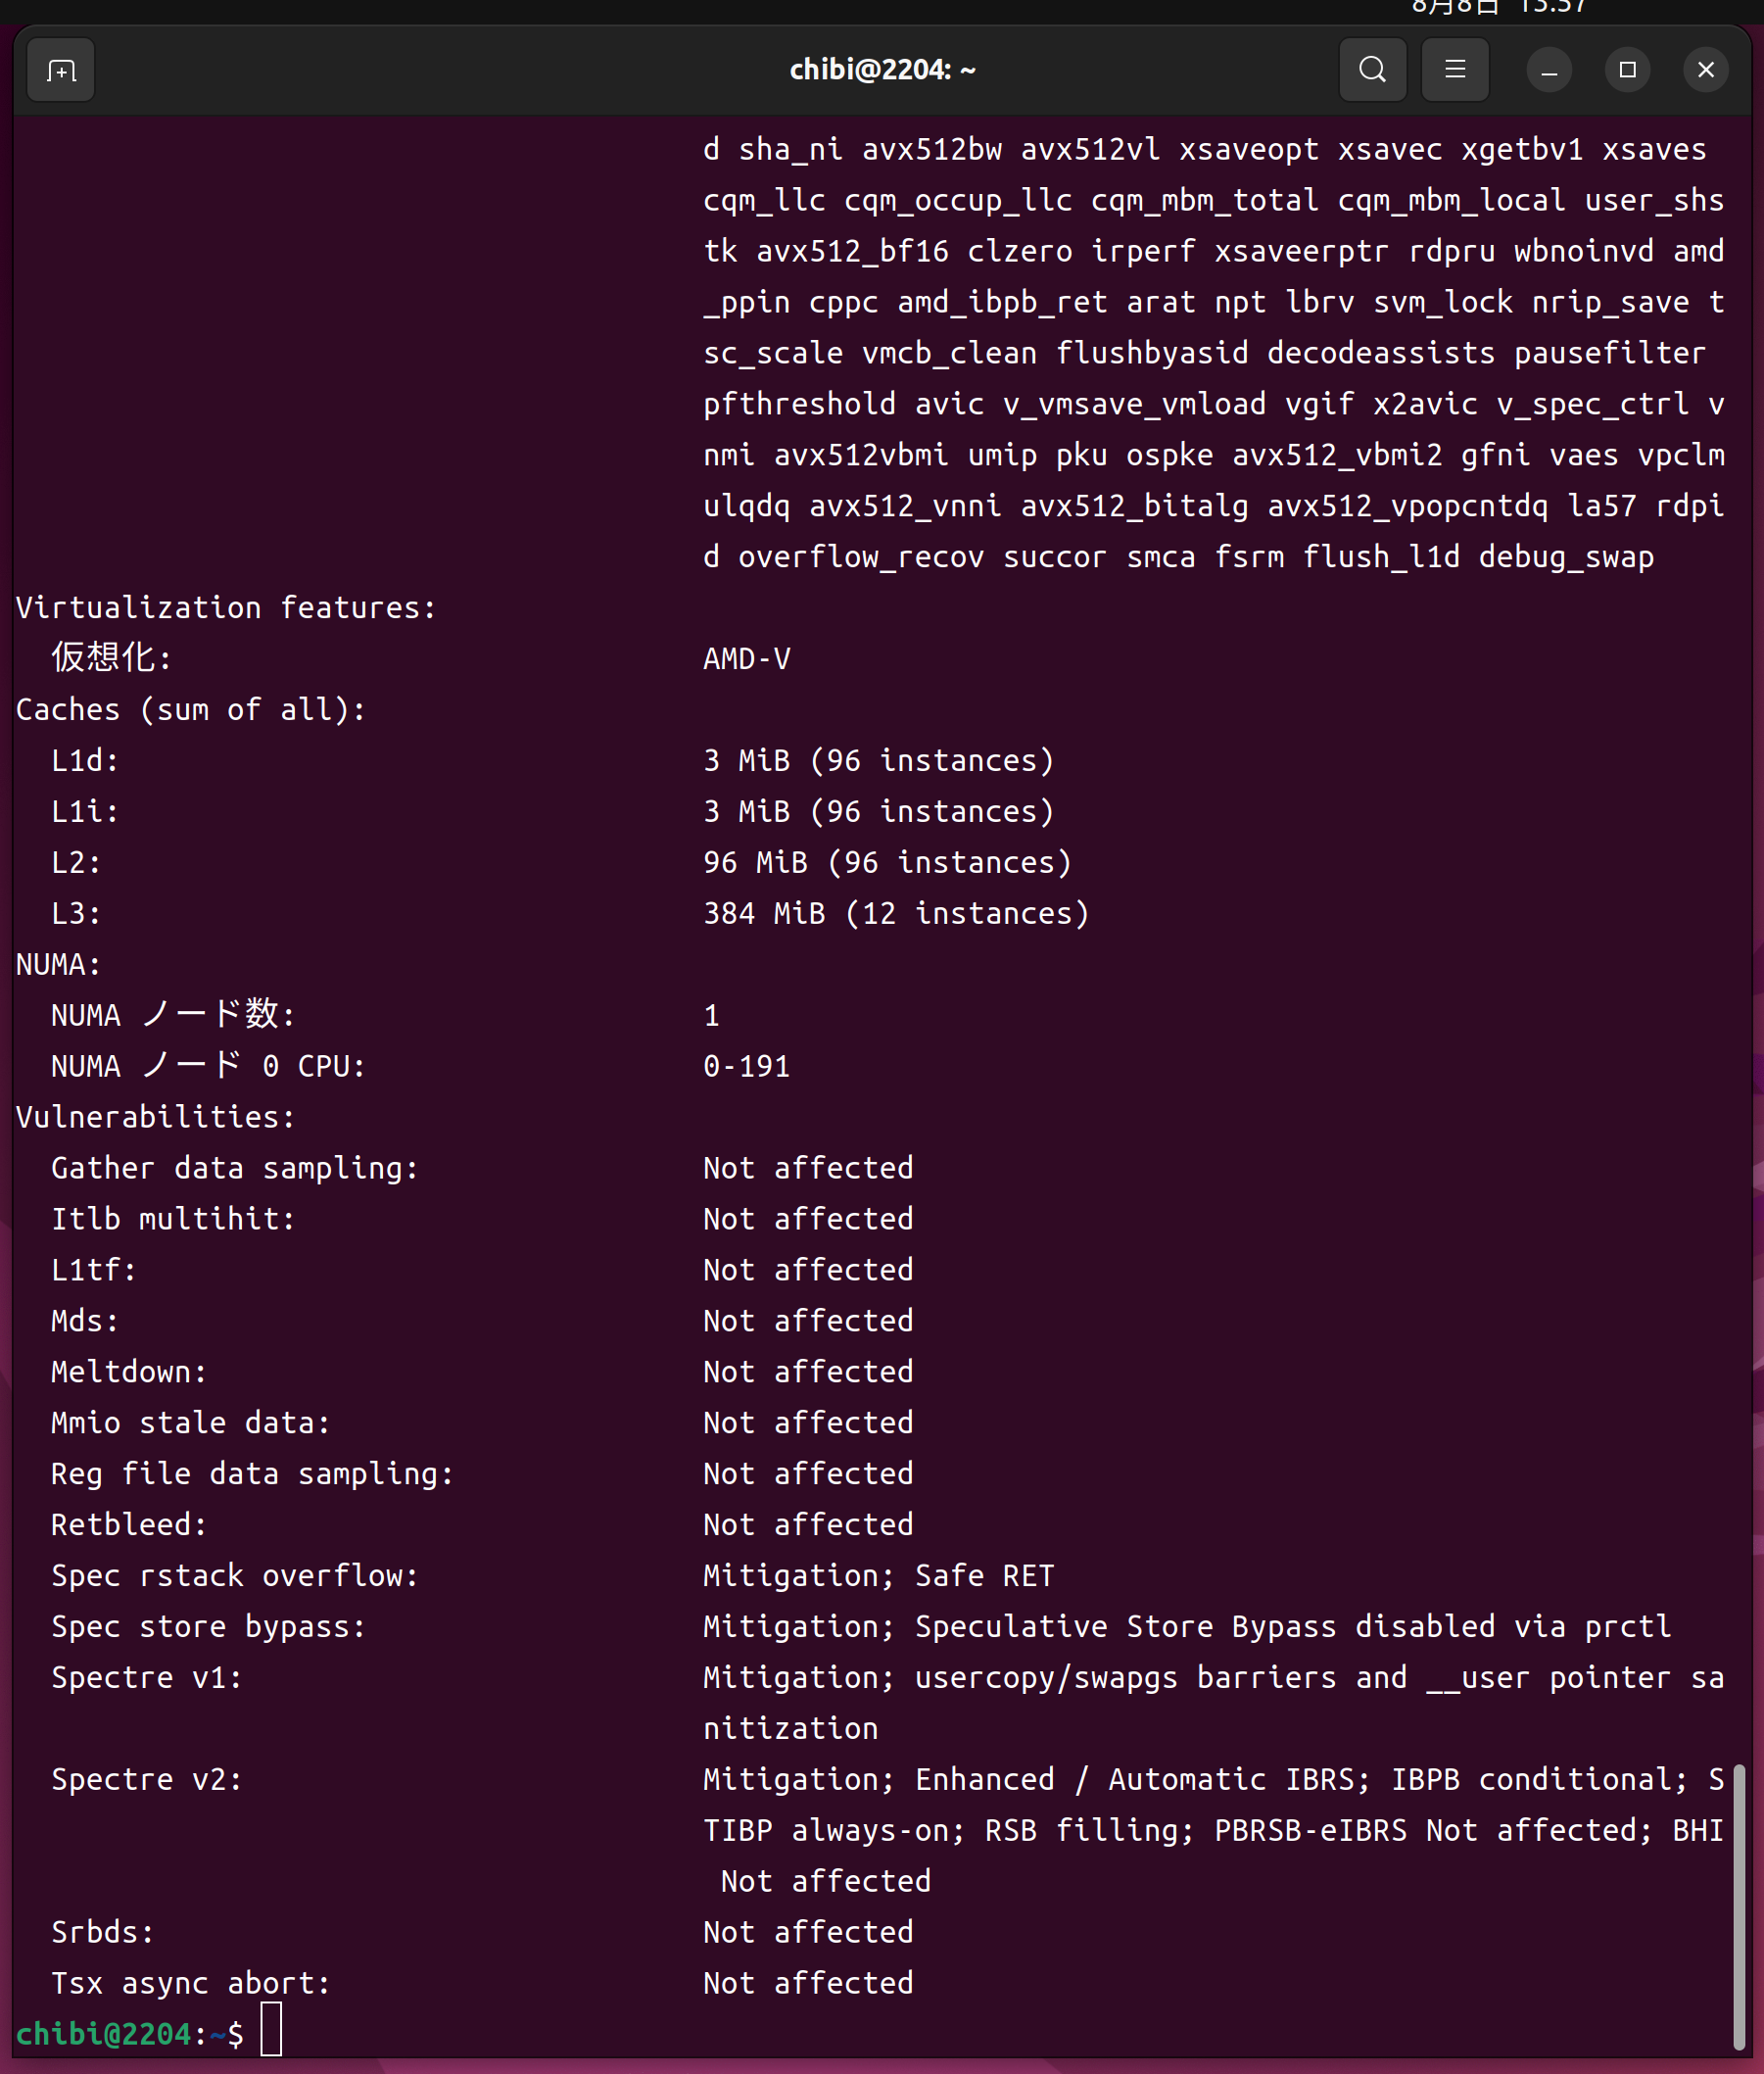
Task: Click the AMD-V value text
Action: click(x=746, y=659)
